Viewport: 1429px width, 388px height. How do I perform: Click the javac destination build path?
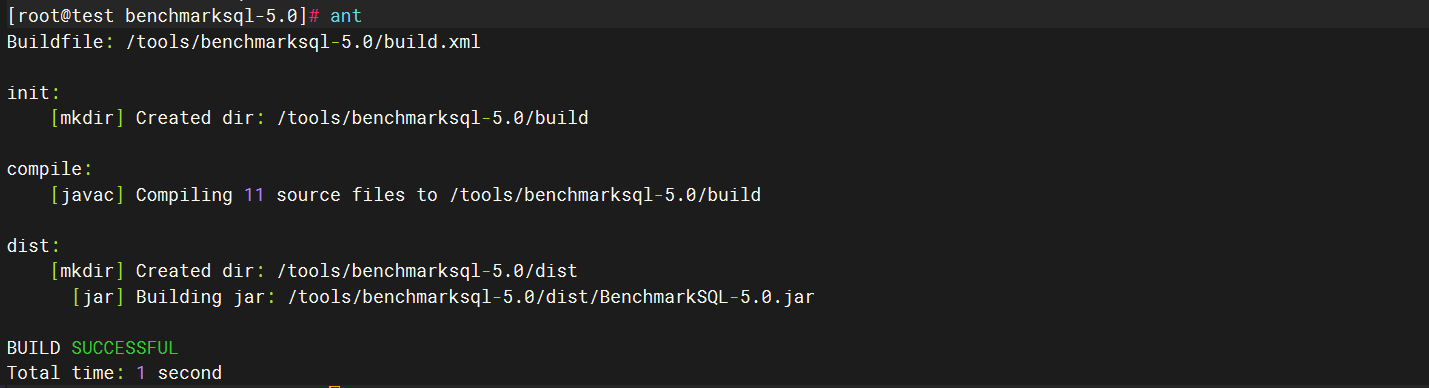click(605, 195)
